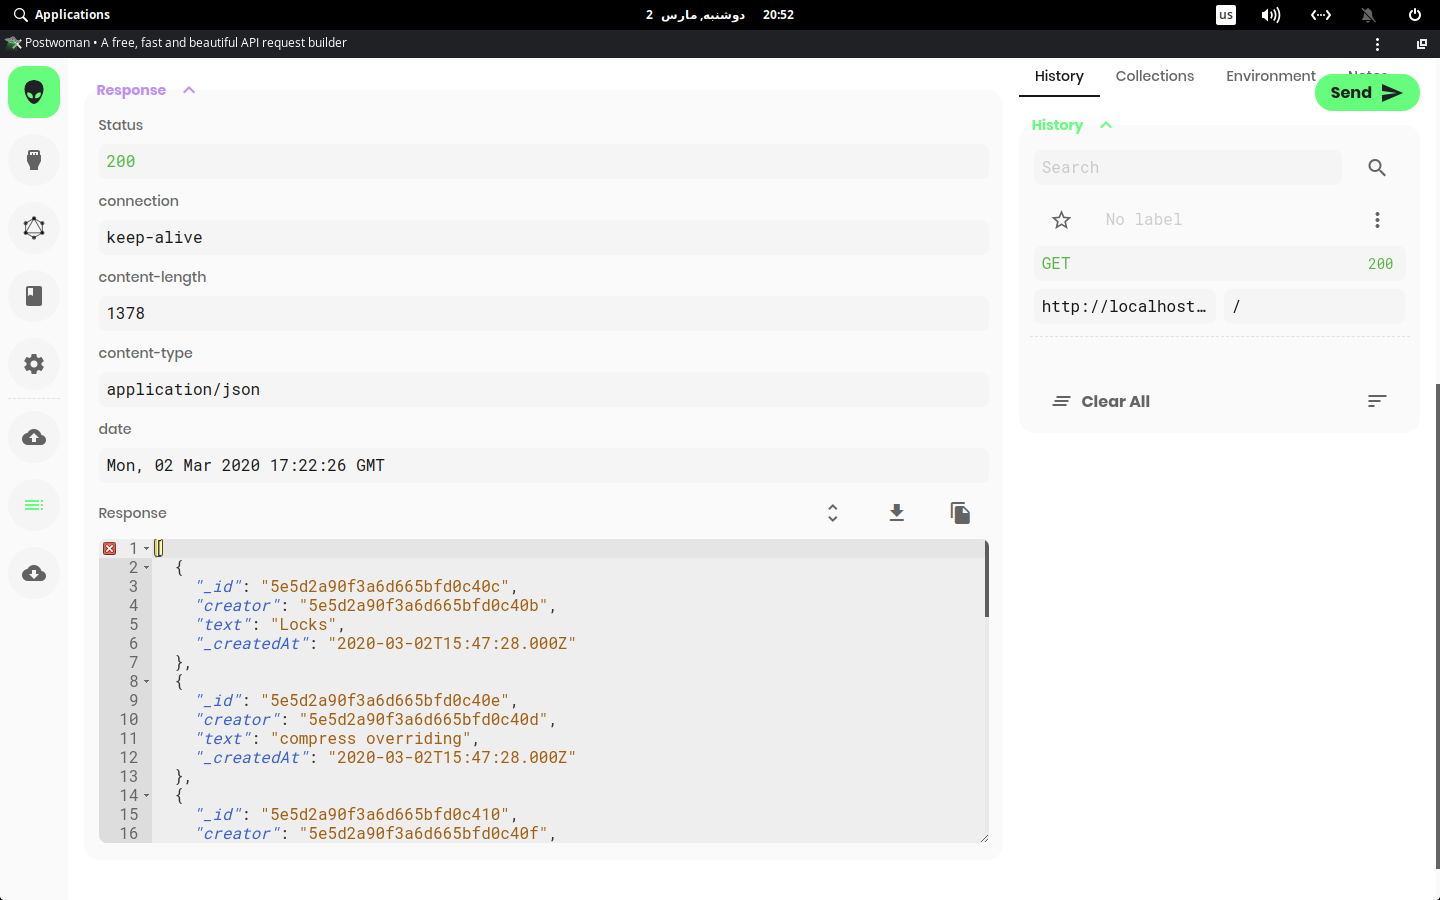Open the Documentation section (book icon)
Viewport: 1440px width, 900px height.
(x=33, y=296)
